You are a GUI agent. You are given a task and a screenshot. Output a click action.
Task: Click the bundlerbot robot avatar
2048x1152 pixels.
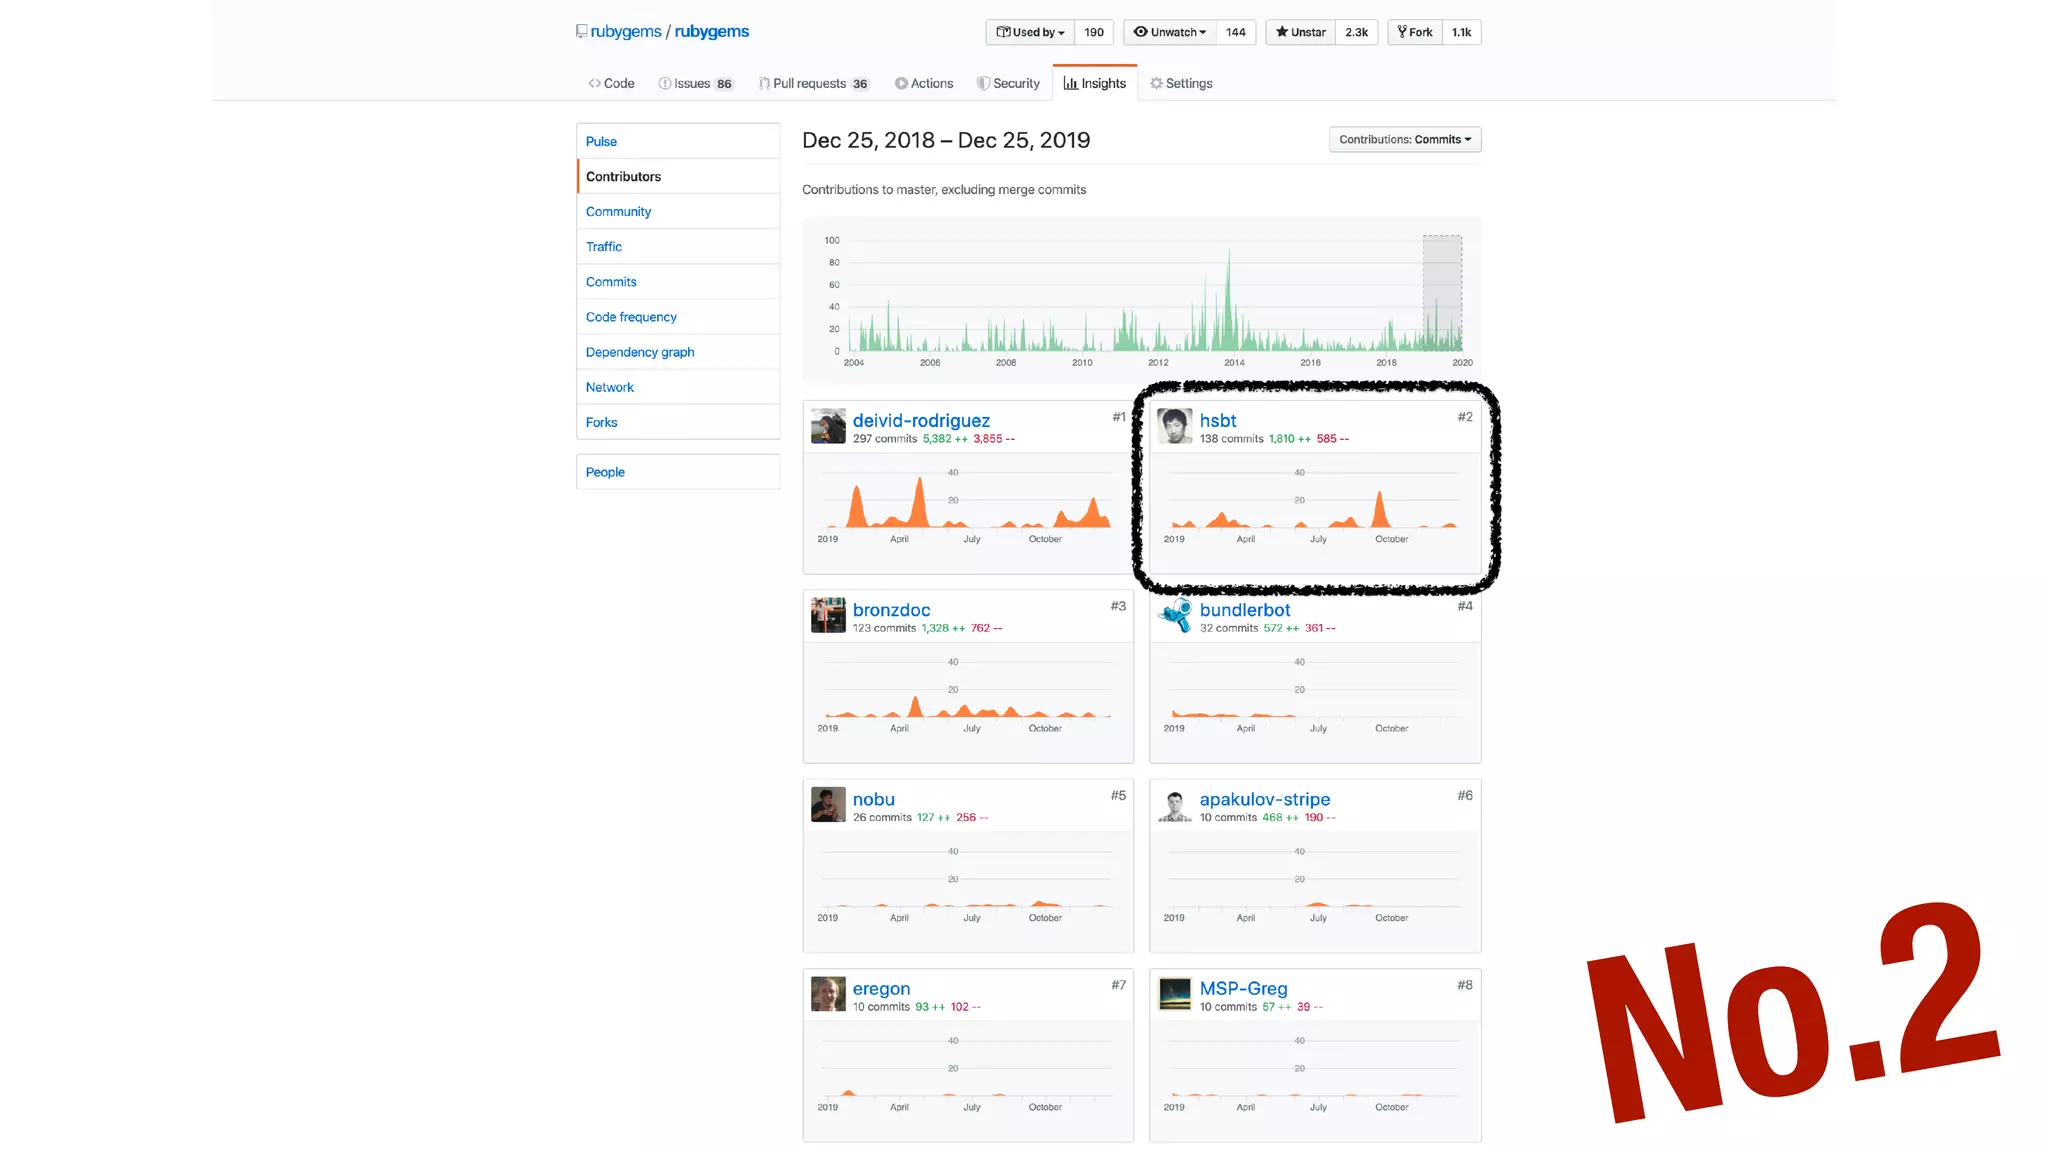point(1174,615)
